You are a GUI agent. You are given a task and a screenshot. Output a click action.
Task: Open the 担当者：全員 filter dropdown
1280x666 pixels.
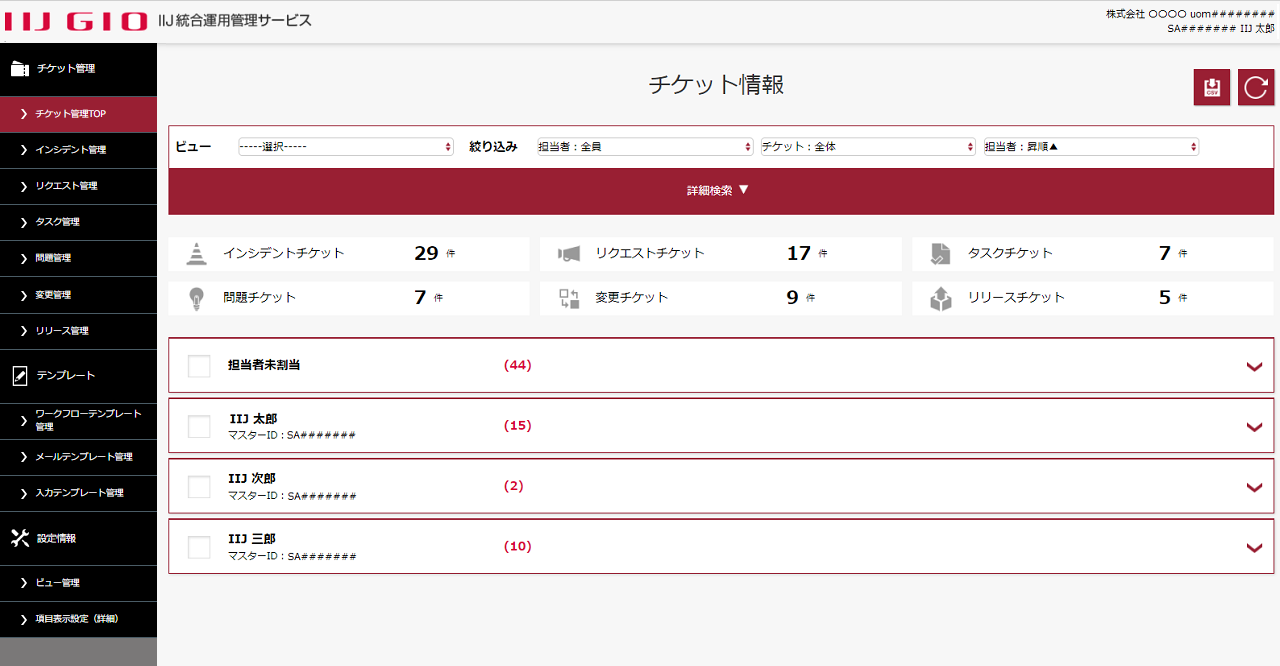(x=645, y=147)
